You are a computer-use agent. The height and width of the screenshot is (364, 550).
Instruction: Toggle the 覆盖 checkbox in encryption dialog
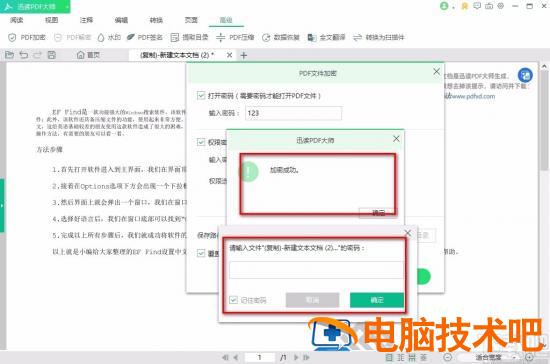coord(201,253)
